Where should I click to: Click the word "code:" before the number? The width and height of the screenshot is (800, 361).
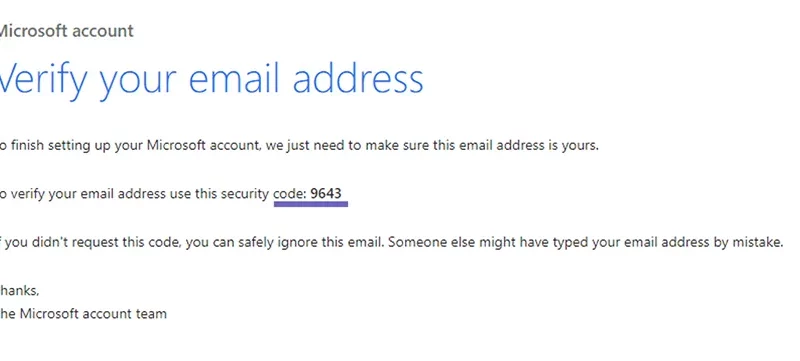coord(290,194)
